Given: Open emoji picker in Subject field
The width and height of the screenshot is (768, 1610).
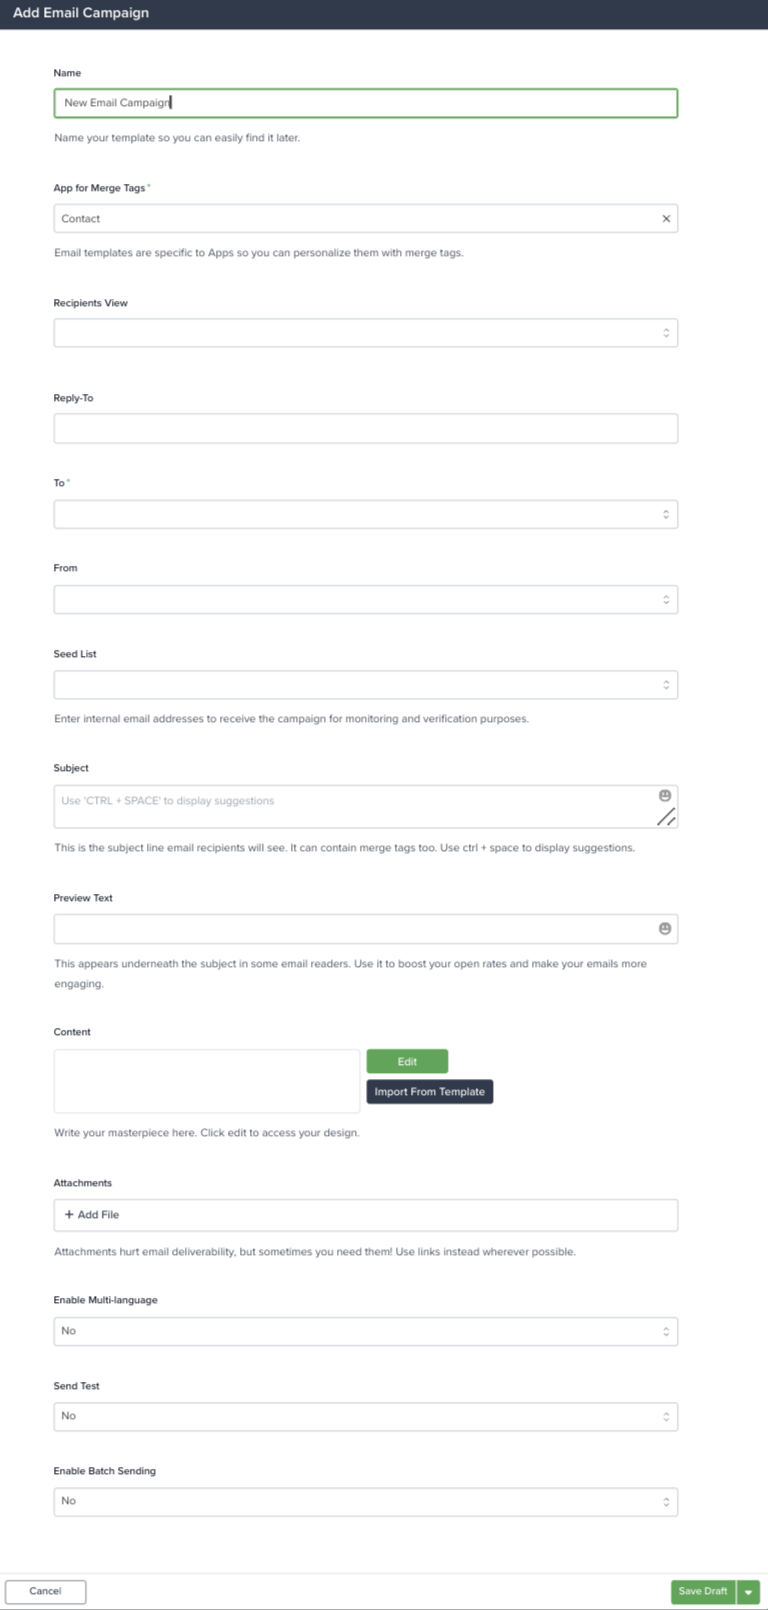Looking at the screenshot, I should click(665, 796).
